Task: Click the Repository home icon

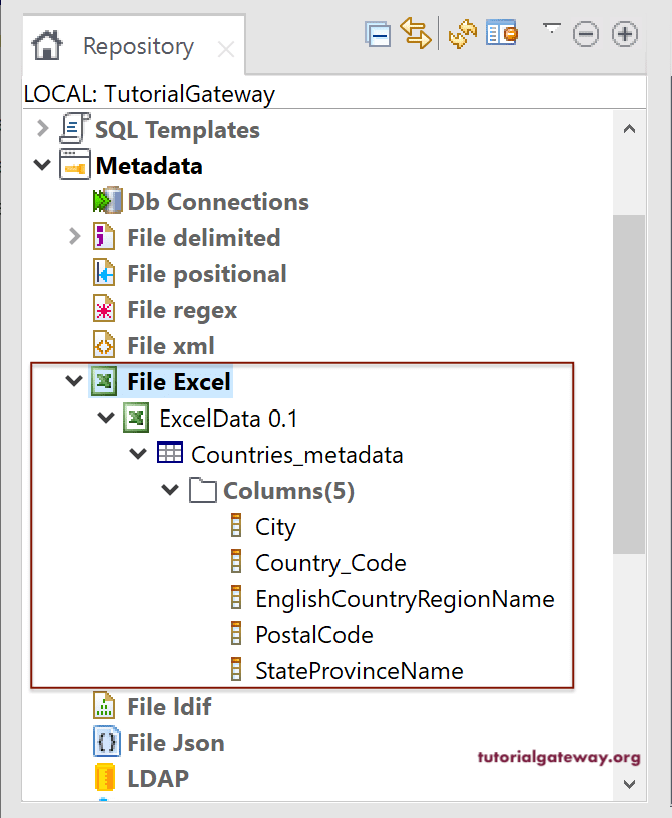Action: tap(47, 45)
